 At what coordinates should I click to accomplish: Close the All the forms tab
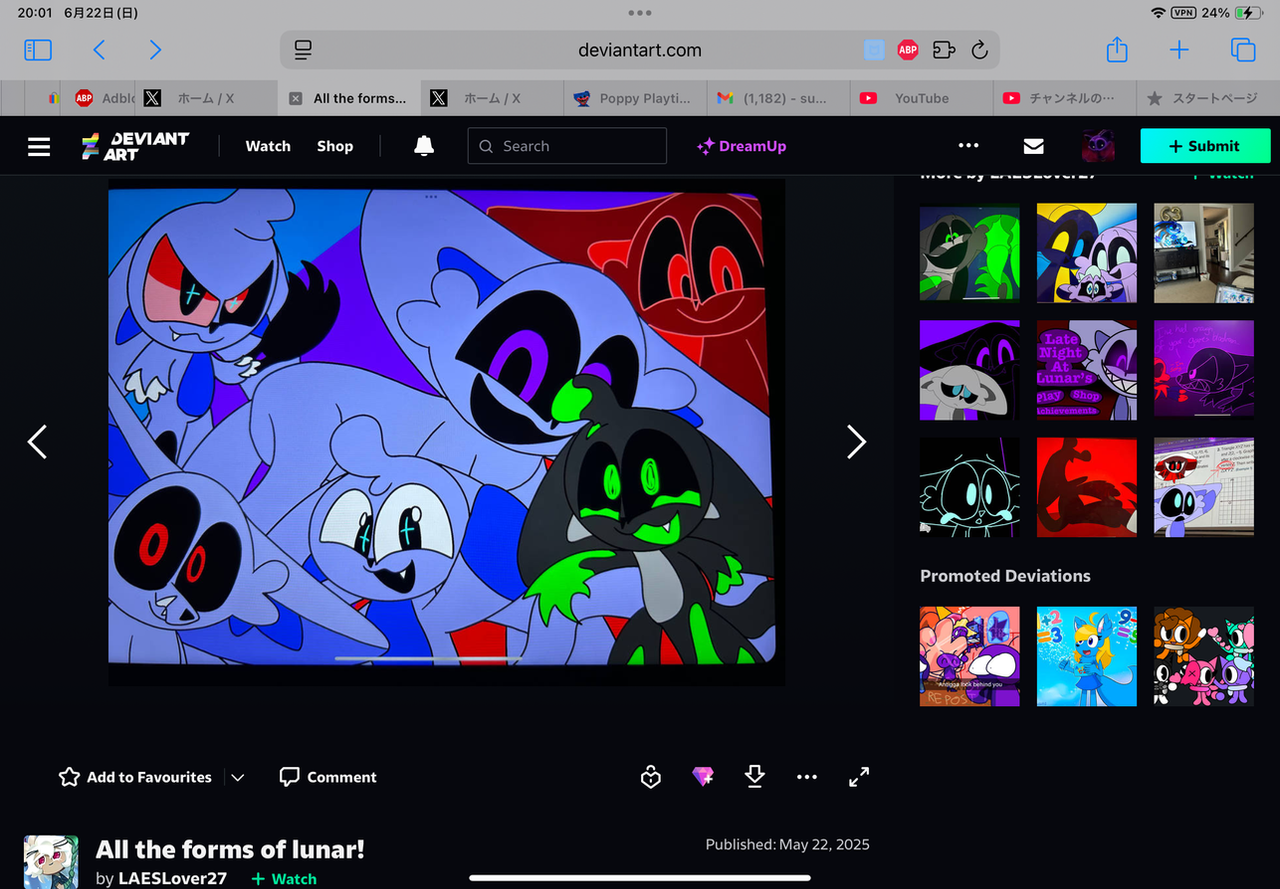click(x=295, y=98)
